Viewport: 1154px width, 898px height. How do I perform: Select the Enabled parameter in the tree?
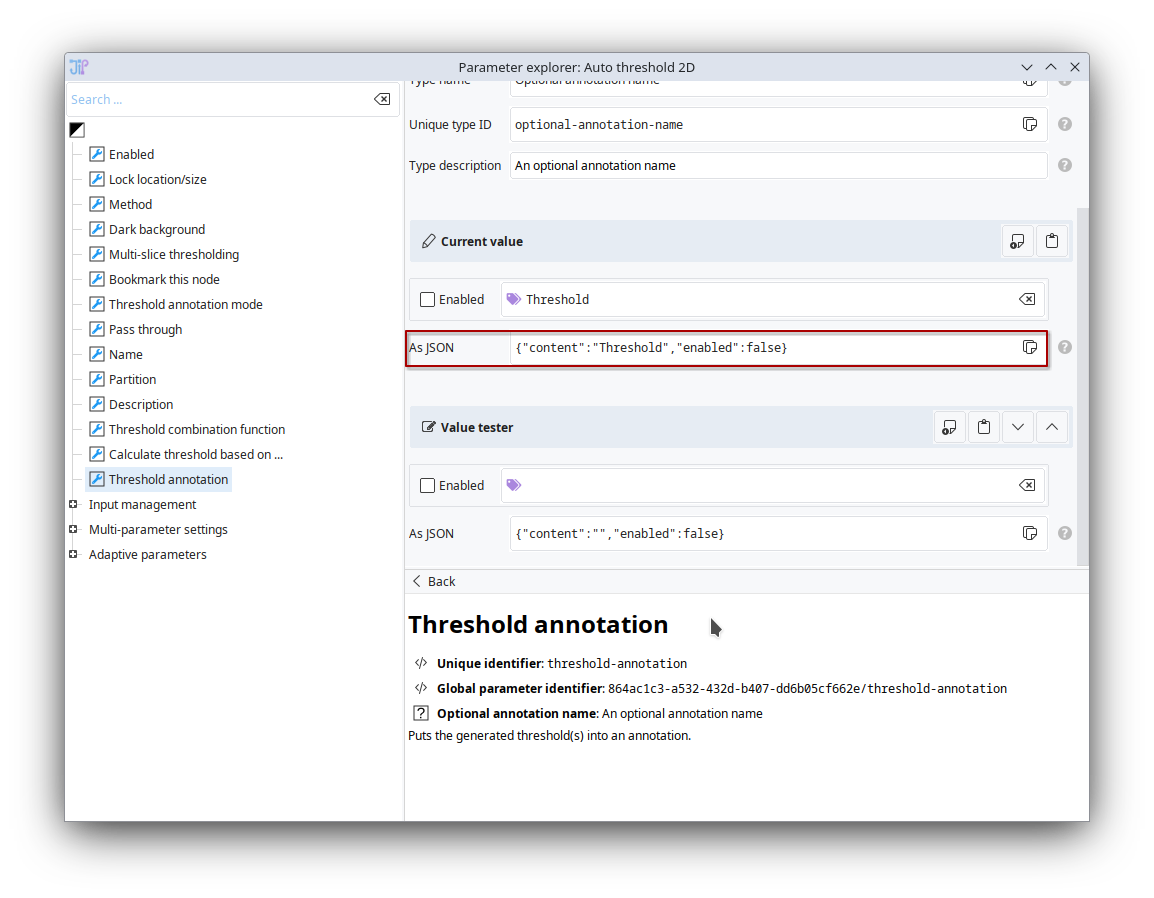pos(122,155)
